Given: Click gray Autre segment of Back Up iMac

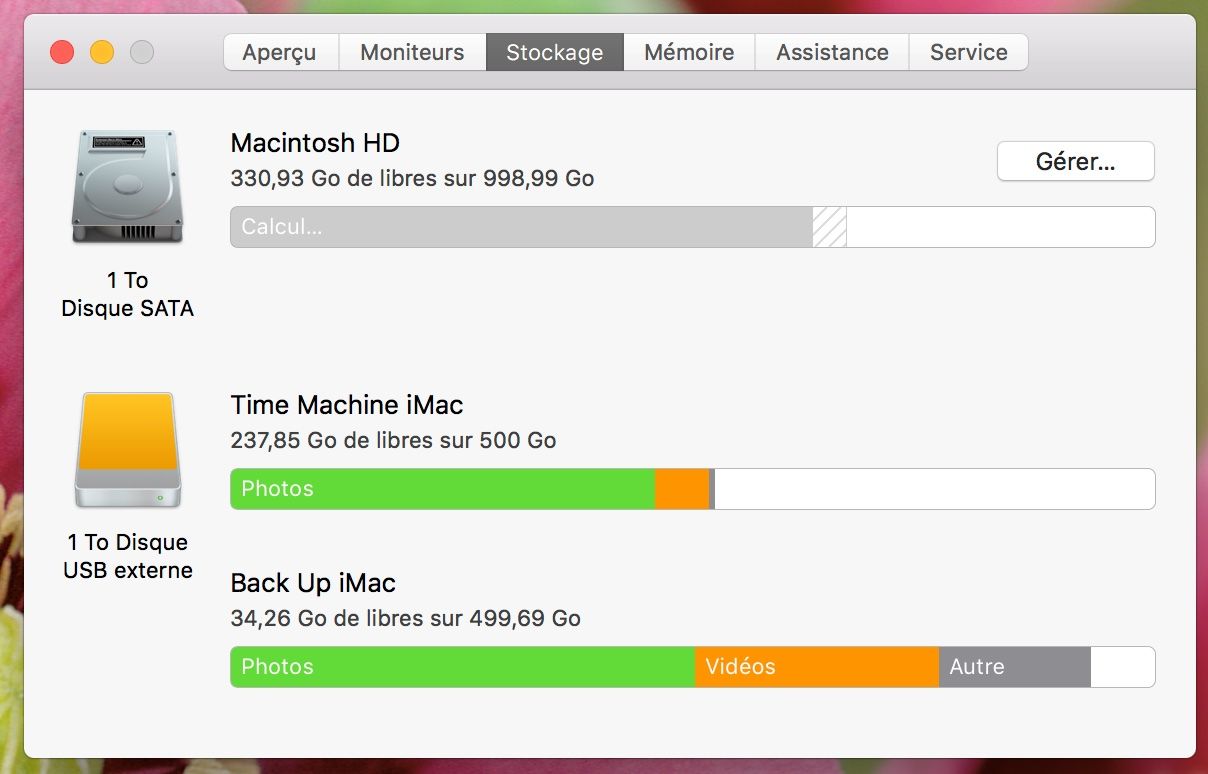Looking at the screenshot, I should coord(1015,667).
